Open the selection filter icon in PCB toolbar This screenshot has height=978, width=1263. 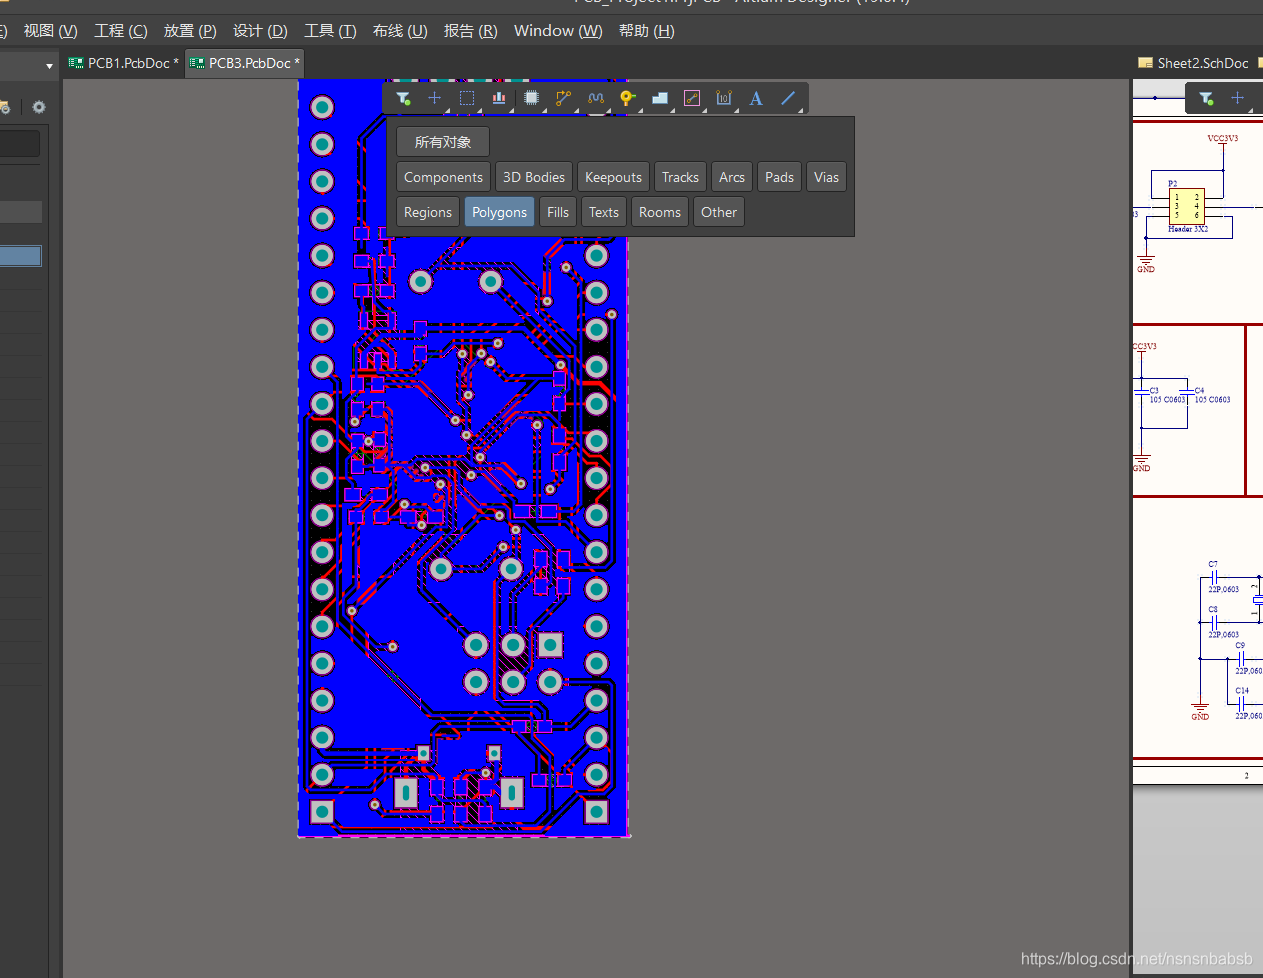pyautogui.click(x=403, y=98)
